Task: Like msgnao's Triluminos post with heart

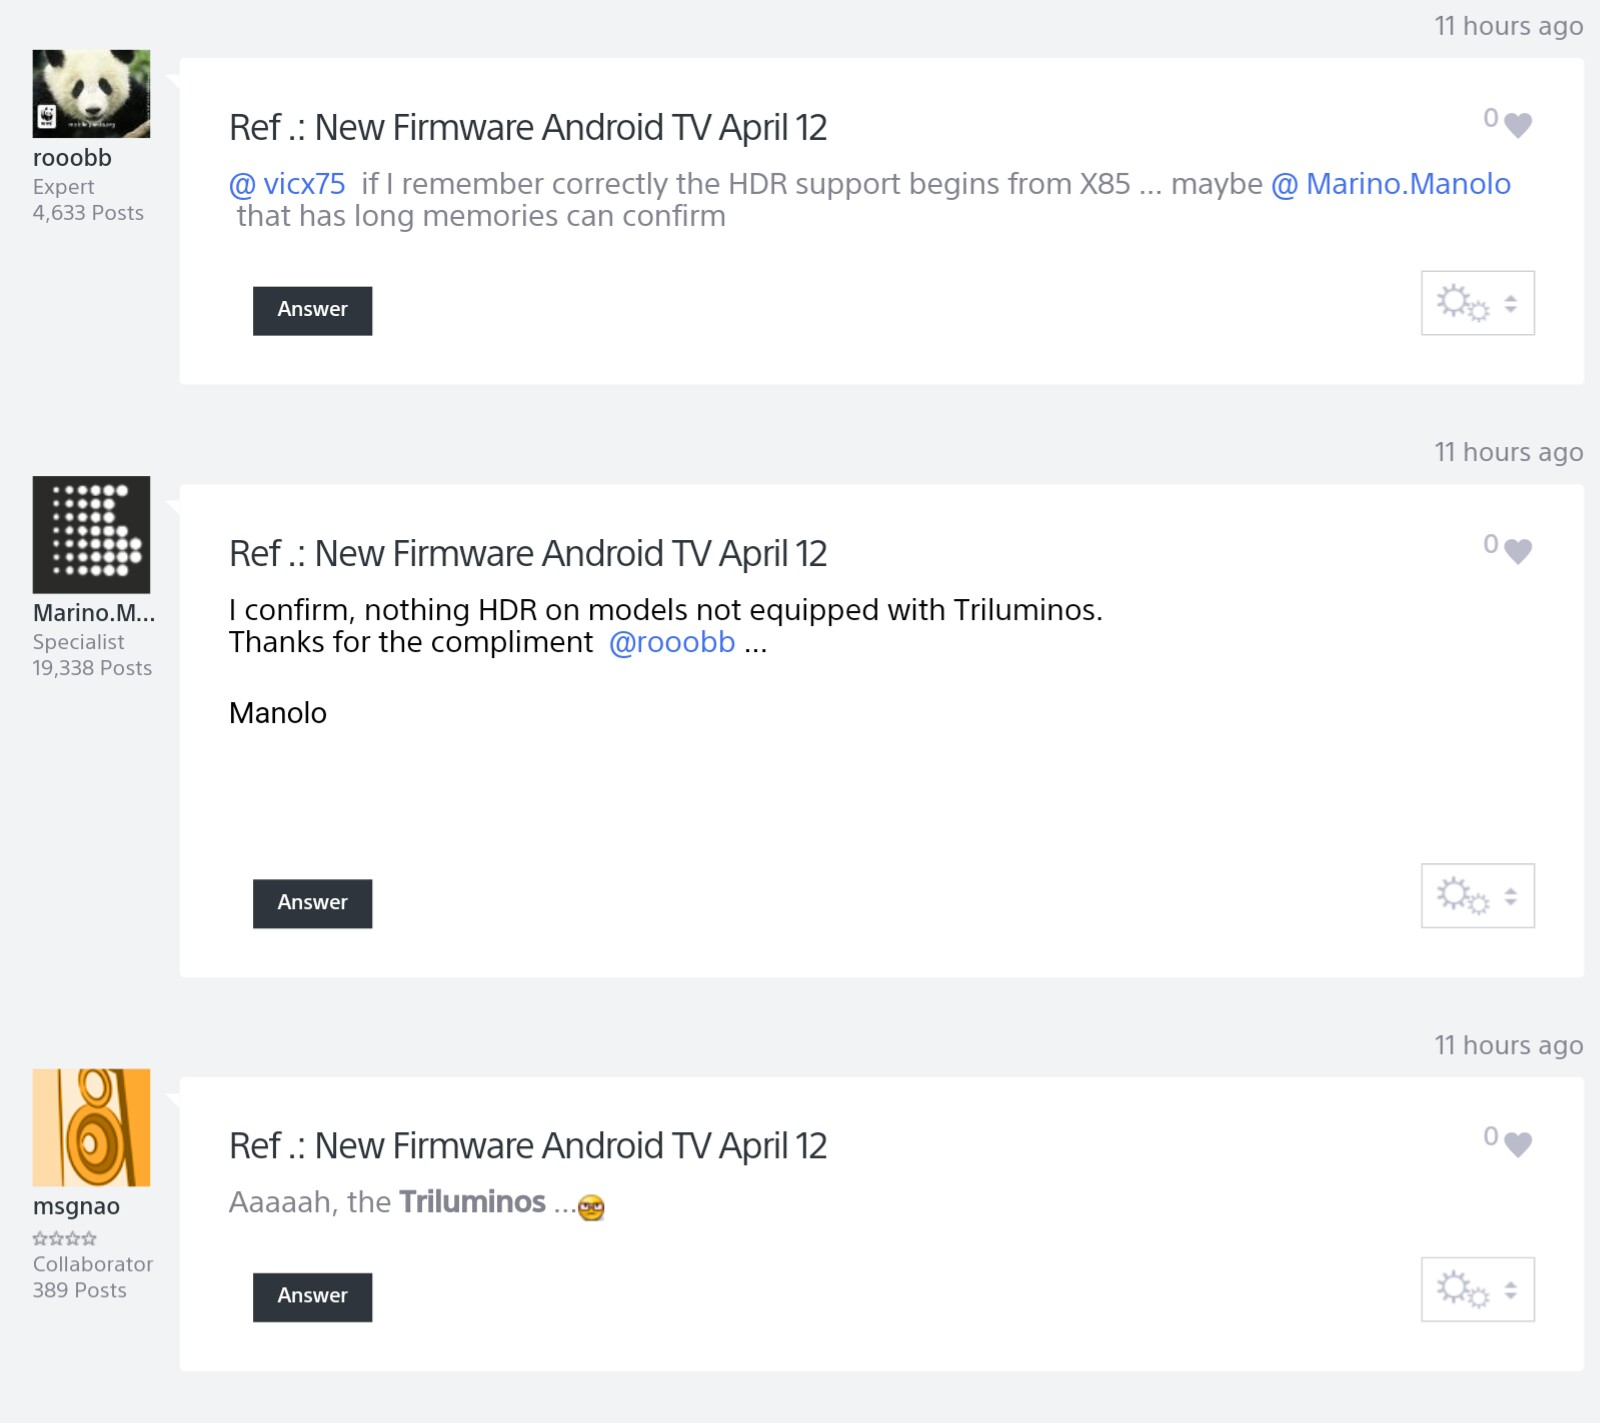Action: (1517, 1143)
